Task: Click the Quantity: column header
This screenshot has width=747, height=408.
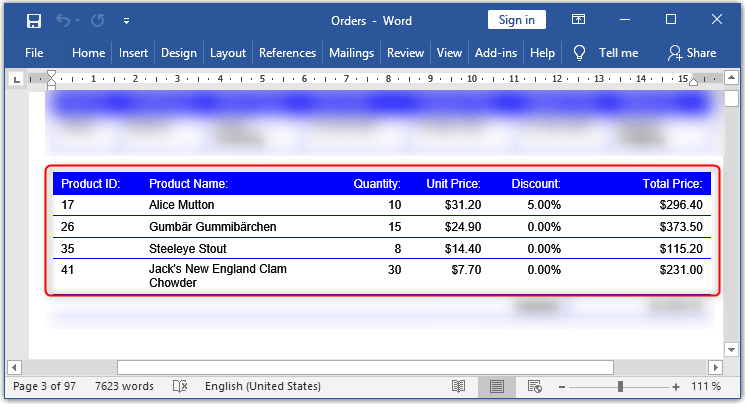Action: (x=377, y=184)
